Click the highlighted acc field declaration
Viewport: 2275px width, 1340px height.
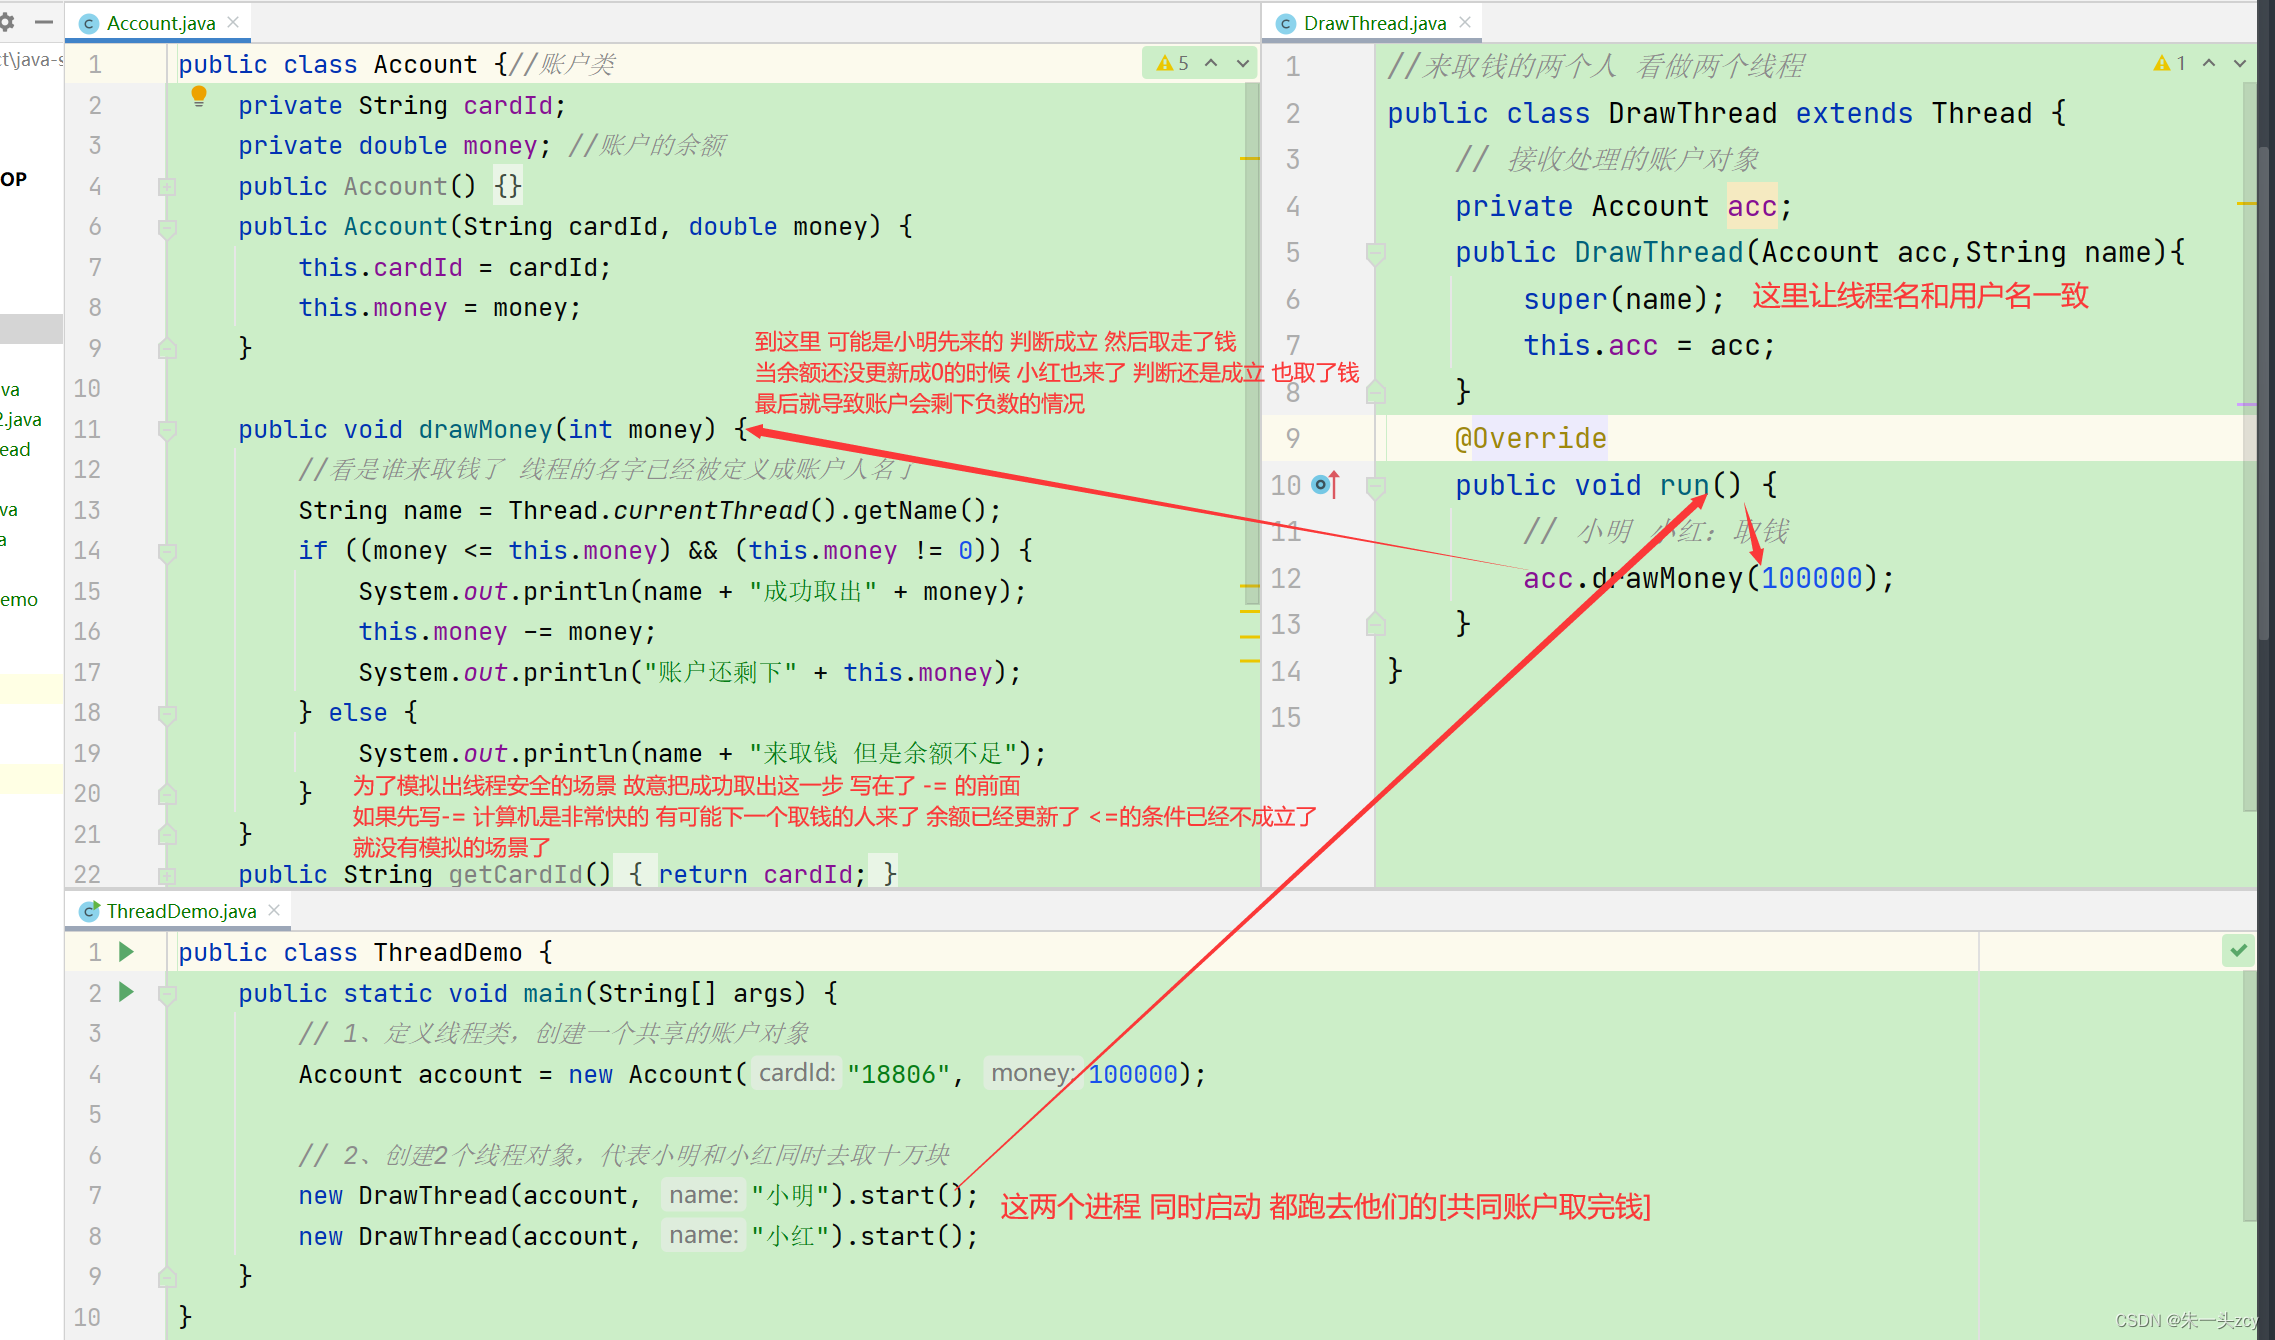(1752, 206)
